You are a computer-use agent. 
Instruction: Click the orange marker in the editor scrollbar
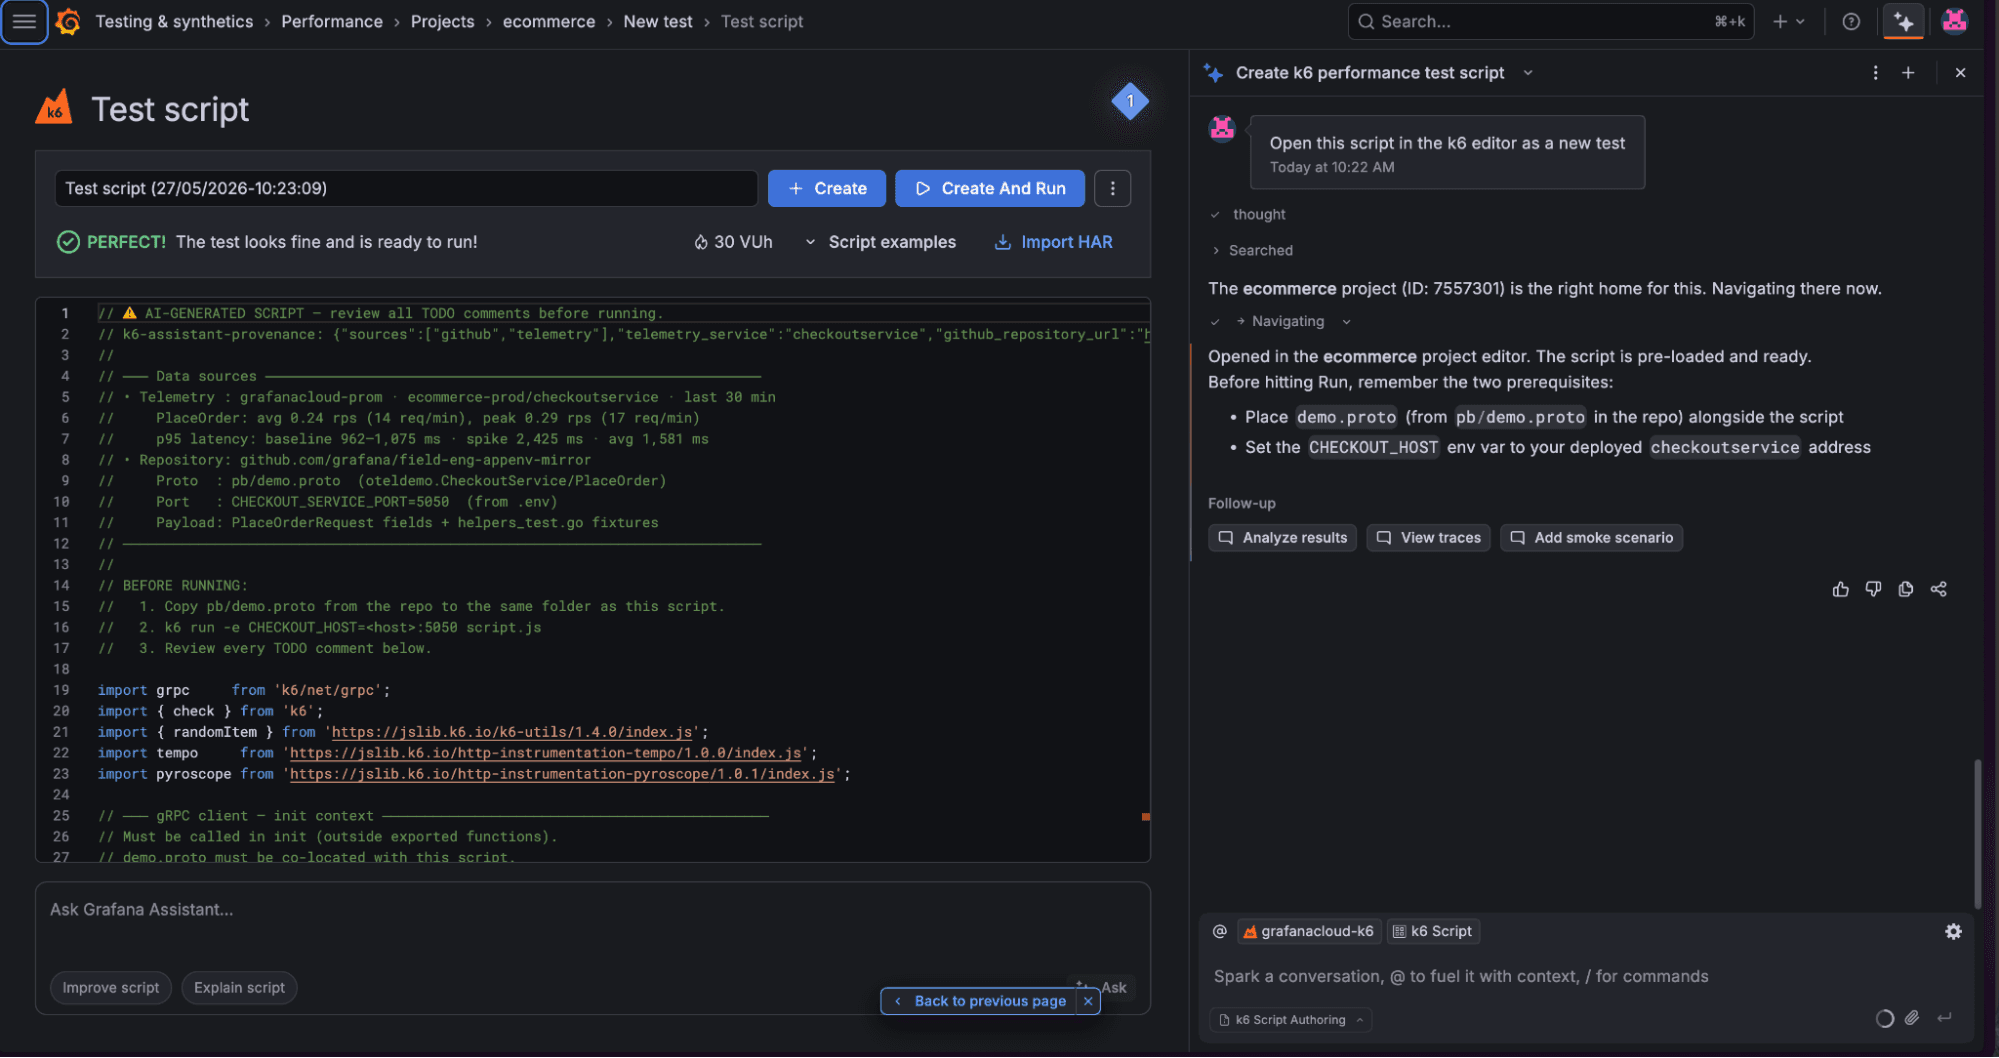1145,817
